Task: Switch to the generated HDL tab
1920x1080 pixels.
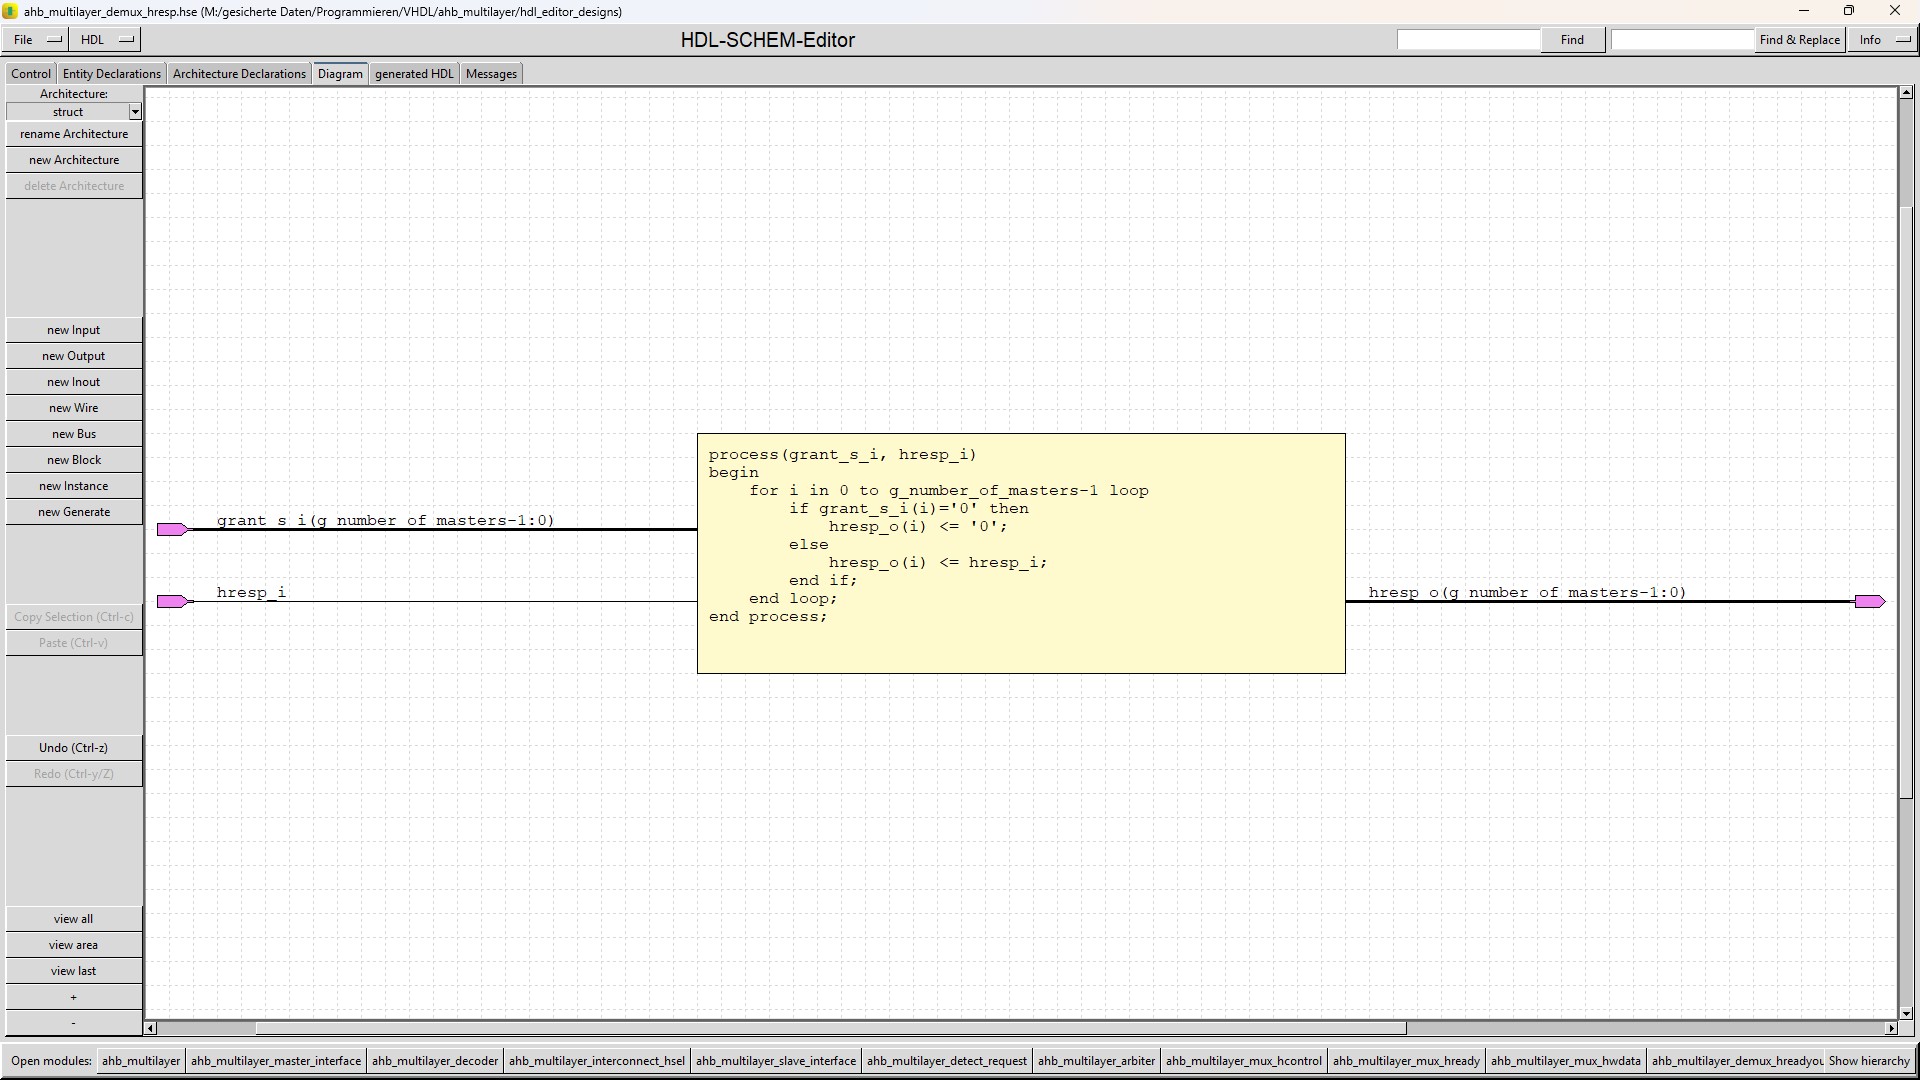Action: click(414, 74)
